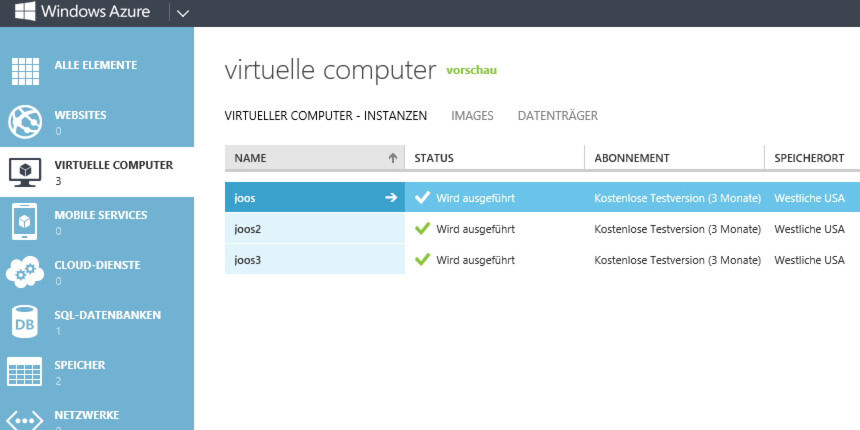Screen dimensions: 860x430
Task: Click the Websites globe icon
Action: tap(25, 122)
